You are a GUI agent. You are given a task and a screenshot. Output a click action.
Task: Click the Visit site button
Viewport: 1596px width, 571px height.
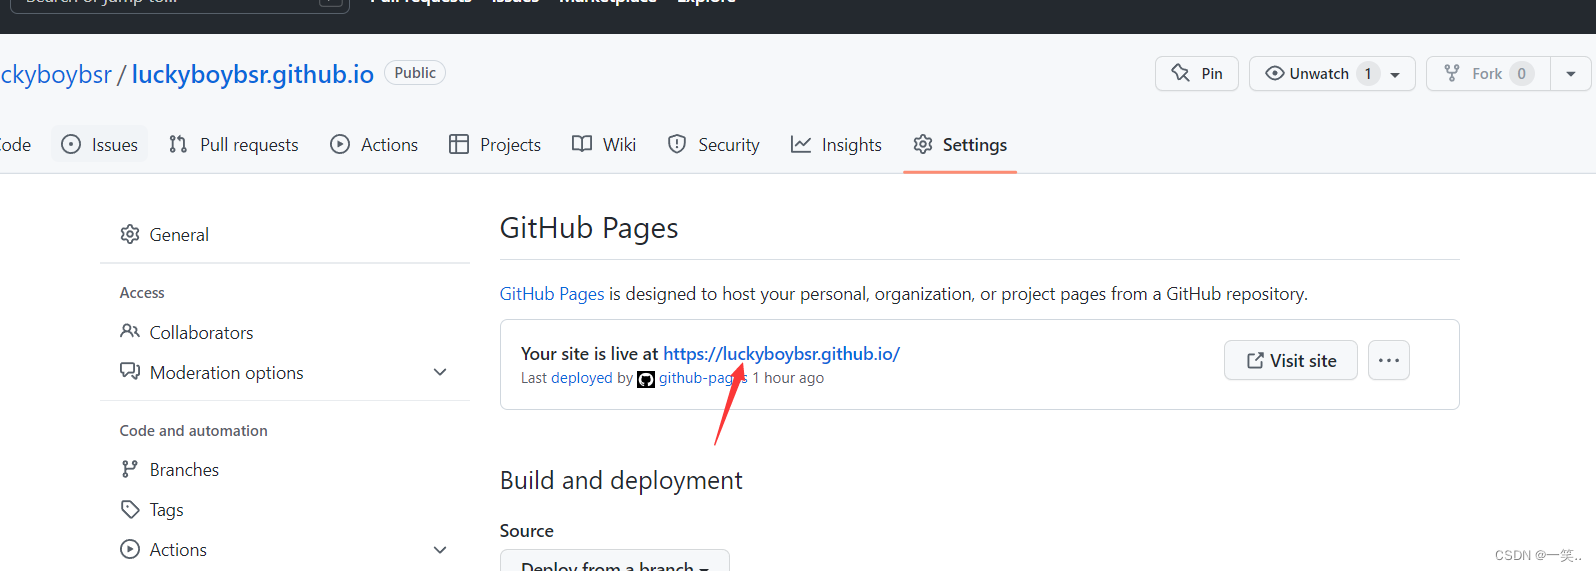[1291, 360]
